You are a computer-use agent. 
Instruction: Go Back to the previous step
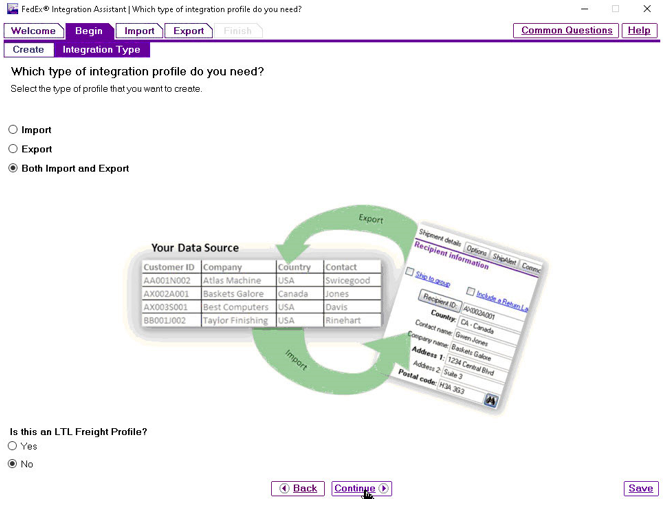[x=298, y=488]
